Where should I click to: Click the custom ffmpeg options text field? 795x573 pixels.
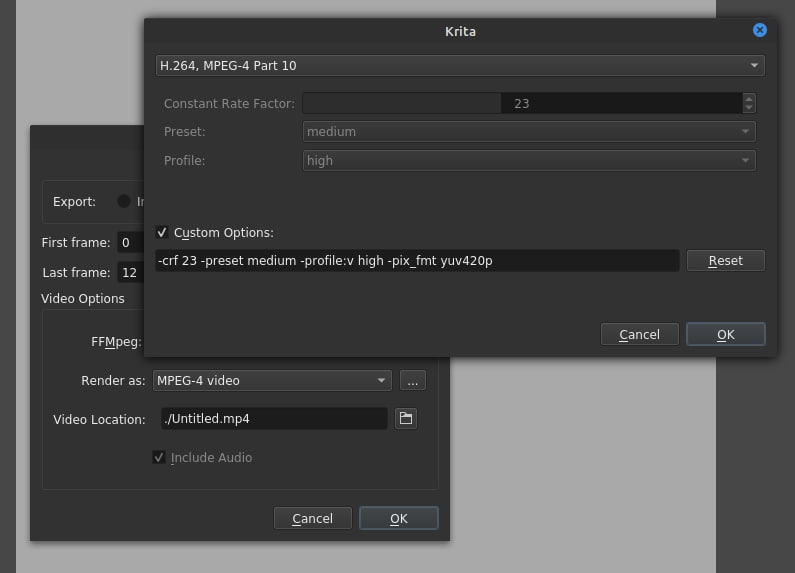pos(417,261)
